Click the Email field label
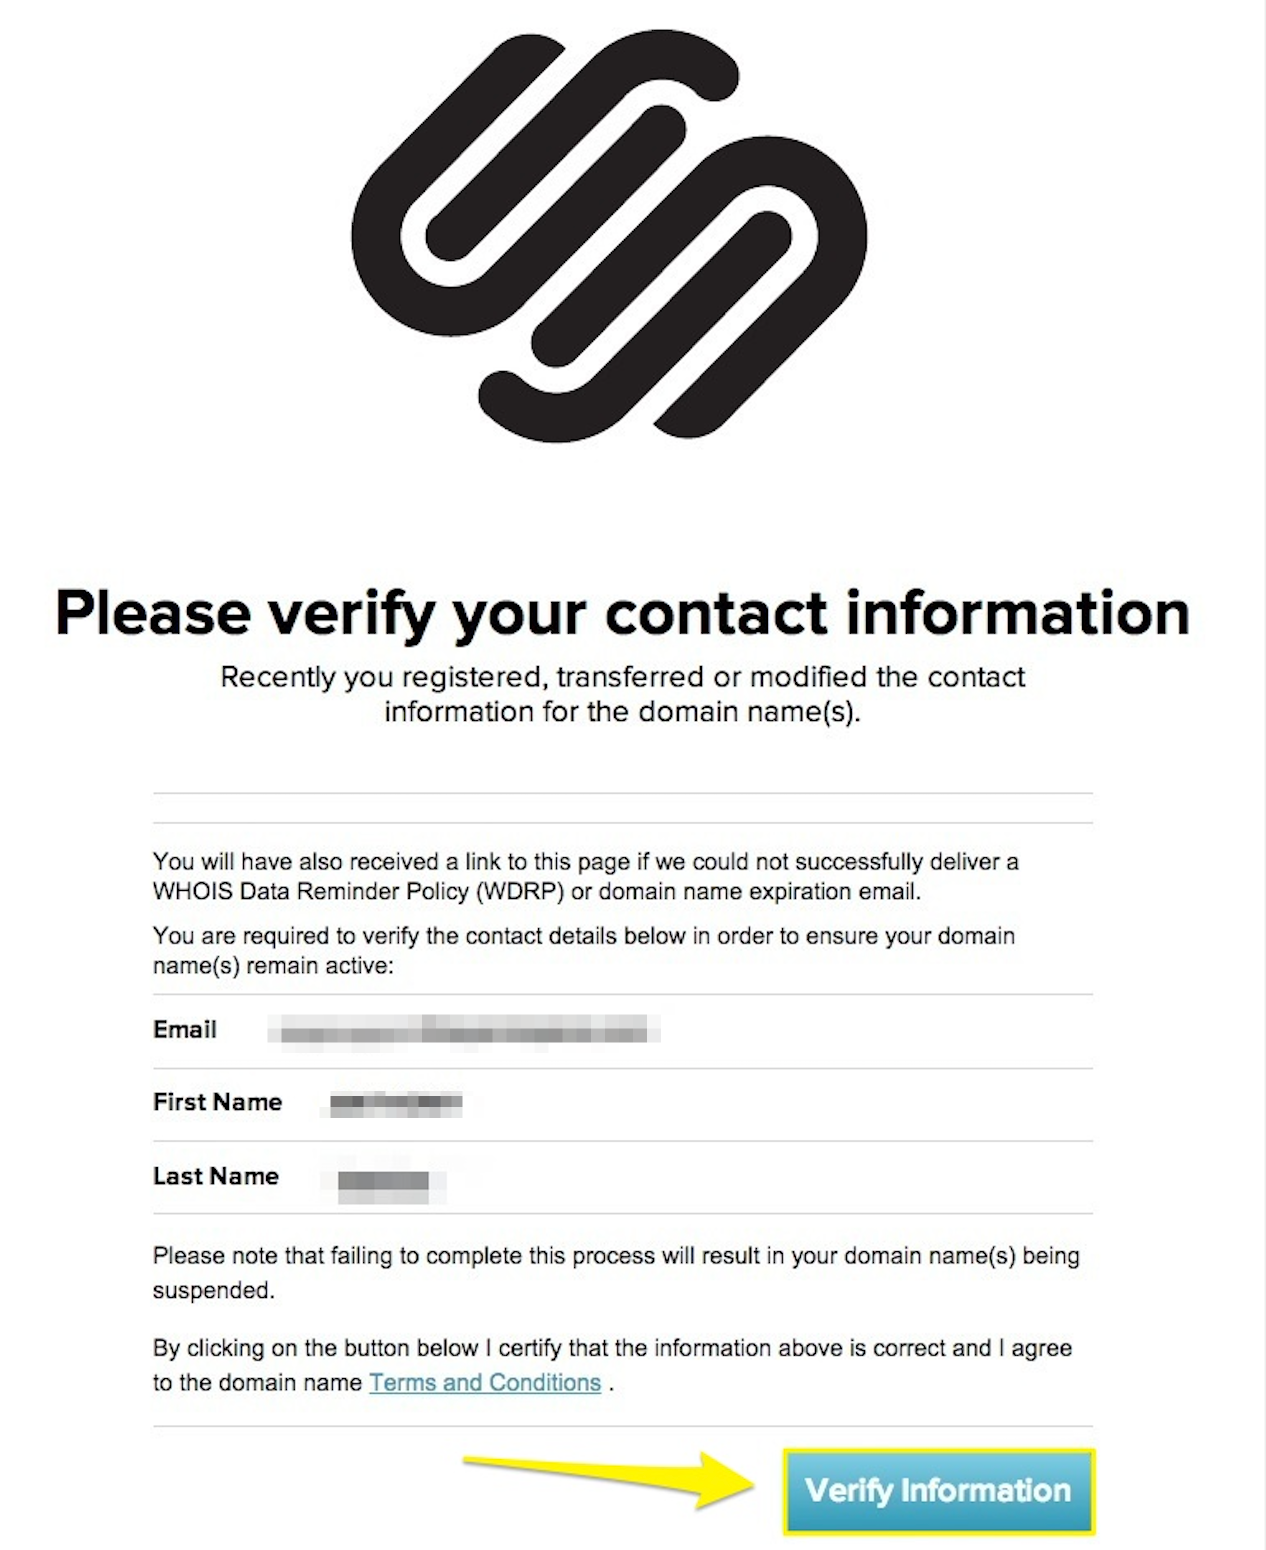Viewport: 1266px width, 1550px height. pos(185,1030)
